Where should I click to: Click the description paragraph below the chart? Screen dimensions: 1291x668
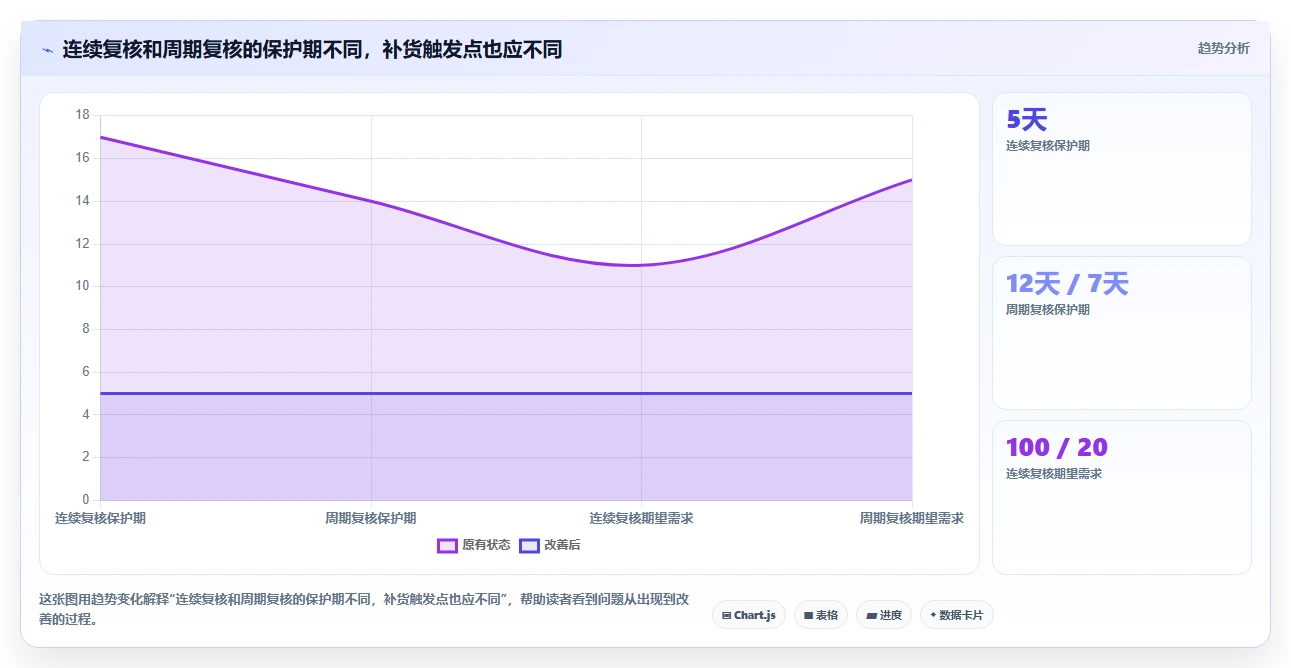[364, 609]
